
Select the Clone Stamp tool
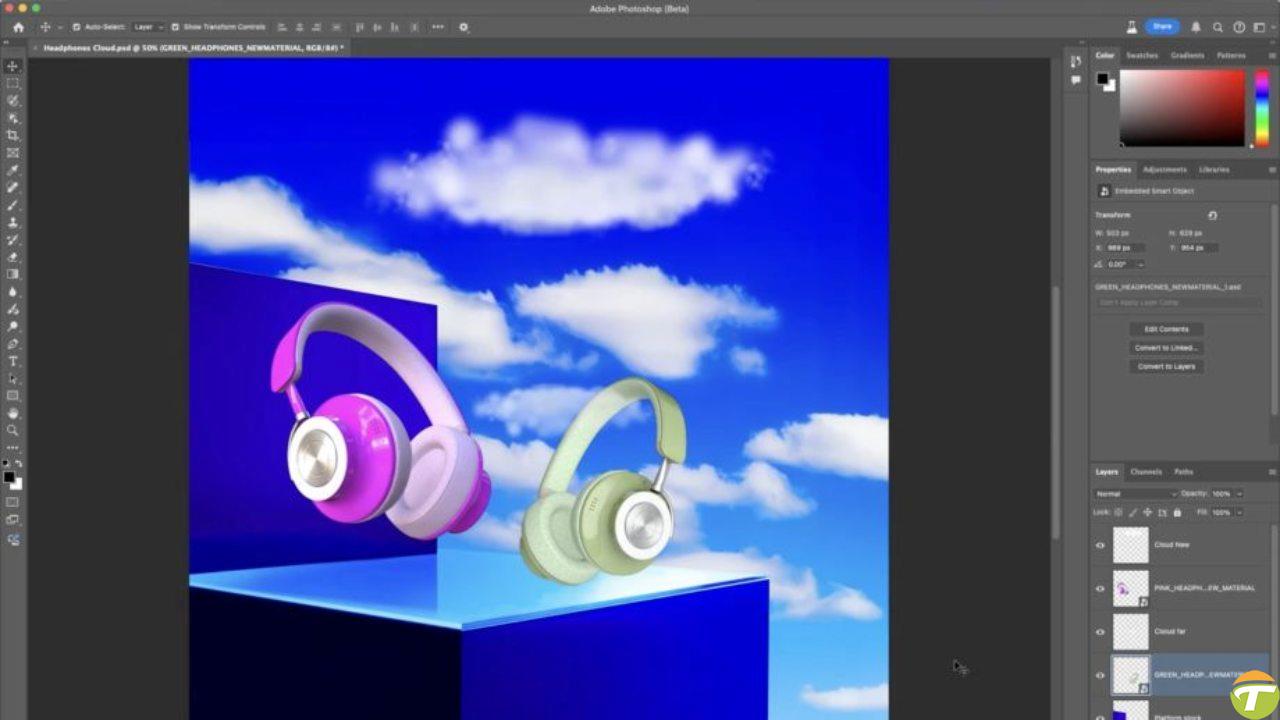(13, 222)
